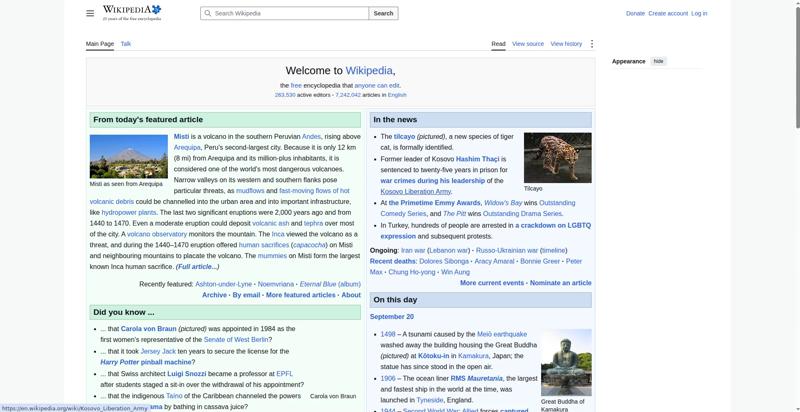Open the September 20 date link
800x412 pixels.
(392, 317)
